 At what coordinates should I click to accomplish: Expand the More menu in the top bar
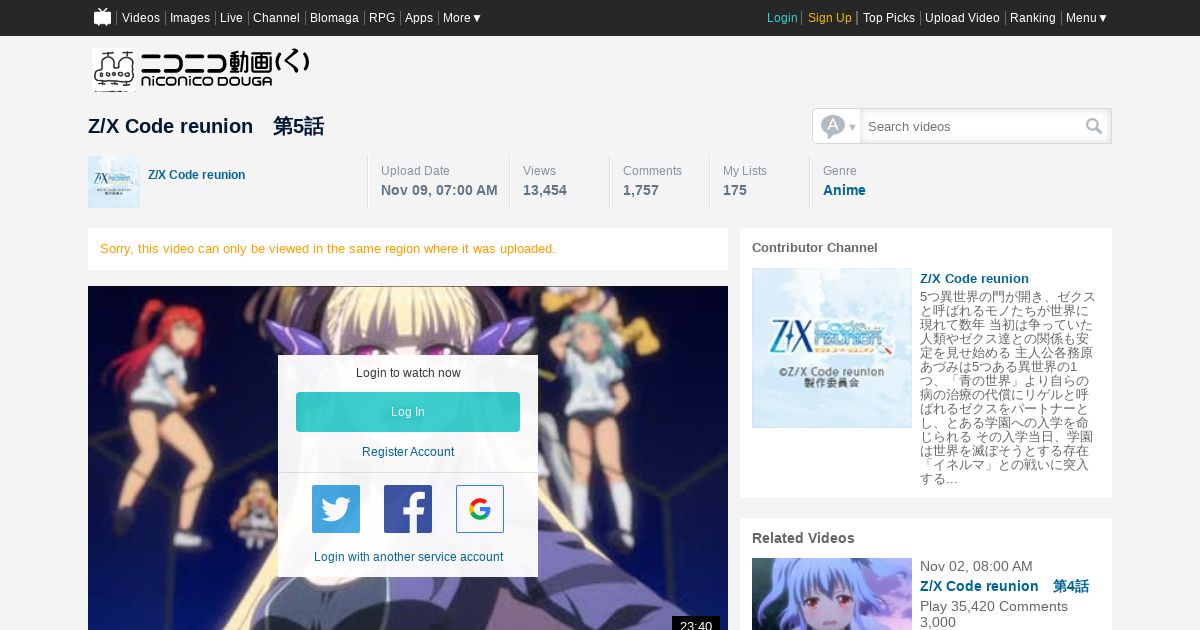click(462, 18)
